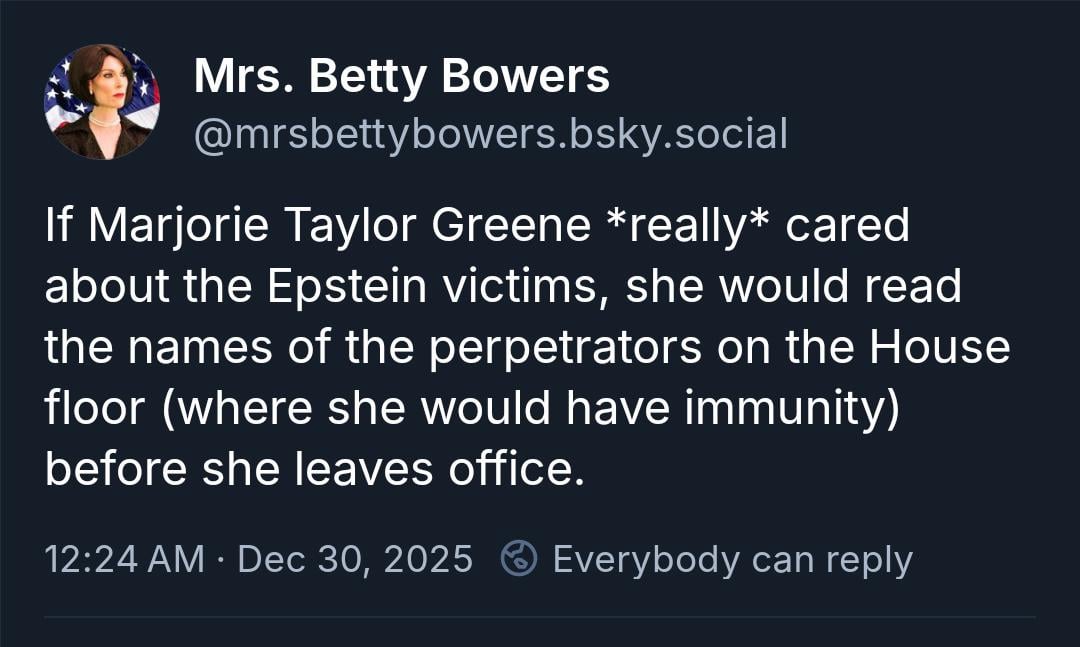1080x647 pixels.
Task: Click the word "House" in the post
Action: (939, 347)
